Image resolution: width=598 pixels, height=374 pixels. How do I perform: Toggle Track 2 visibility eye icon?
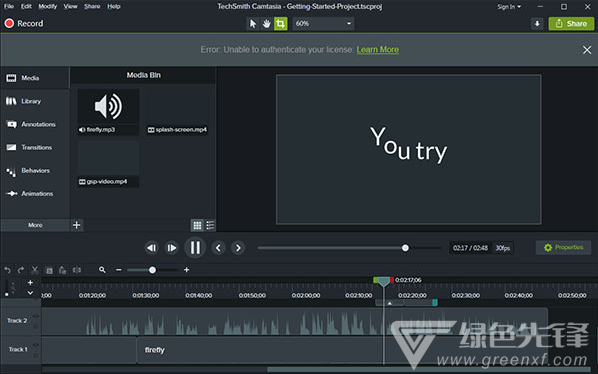point(35,316)
